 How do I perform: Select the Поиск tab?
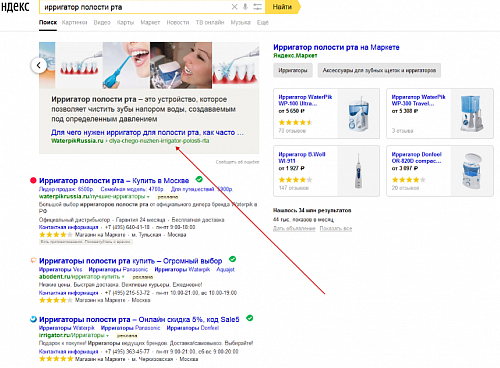pos(48,22)
